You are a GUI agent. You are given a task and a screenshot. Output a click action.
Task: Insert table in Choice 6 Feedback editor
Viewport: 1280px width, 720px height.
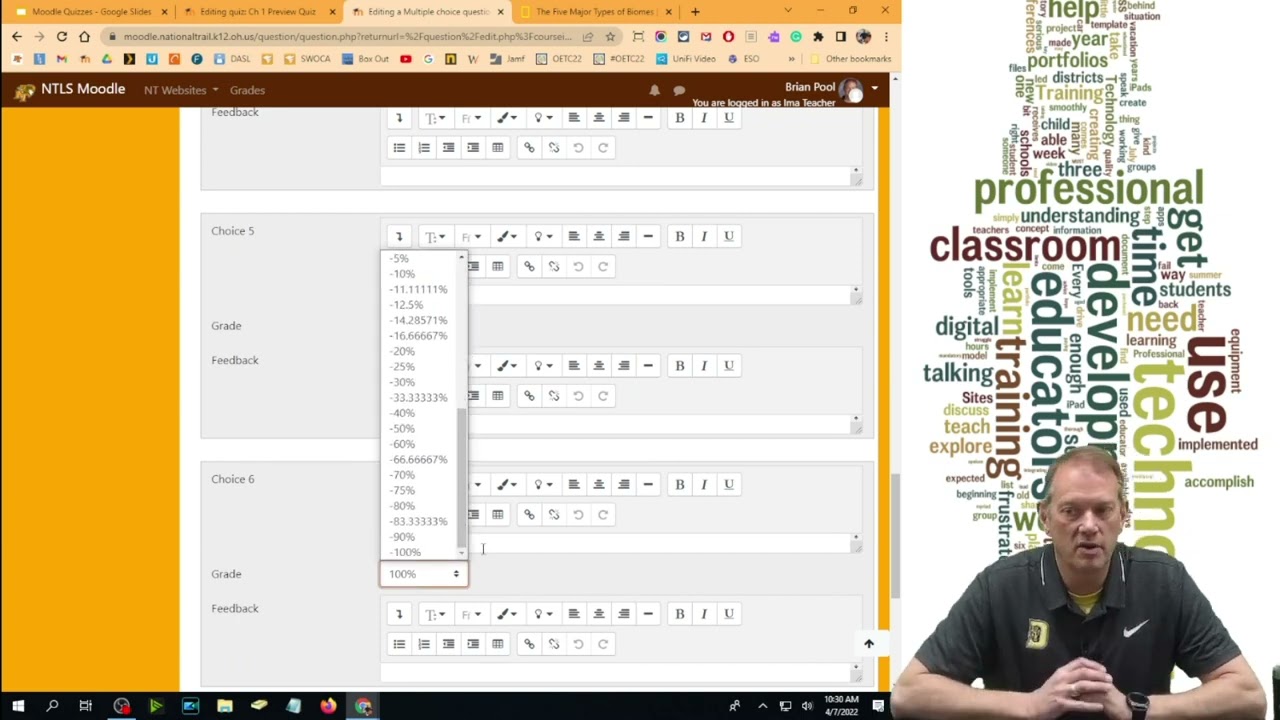(497, 644)
